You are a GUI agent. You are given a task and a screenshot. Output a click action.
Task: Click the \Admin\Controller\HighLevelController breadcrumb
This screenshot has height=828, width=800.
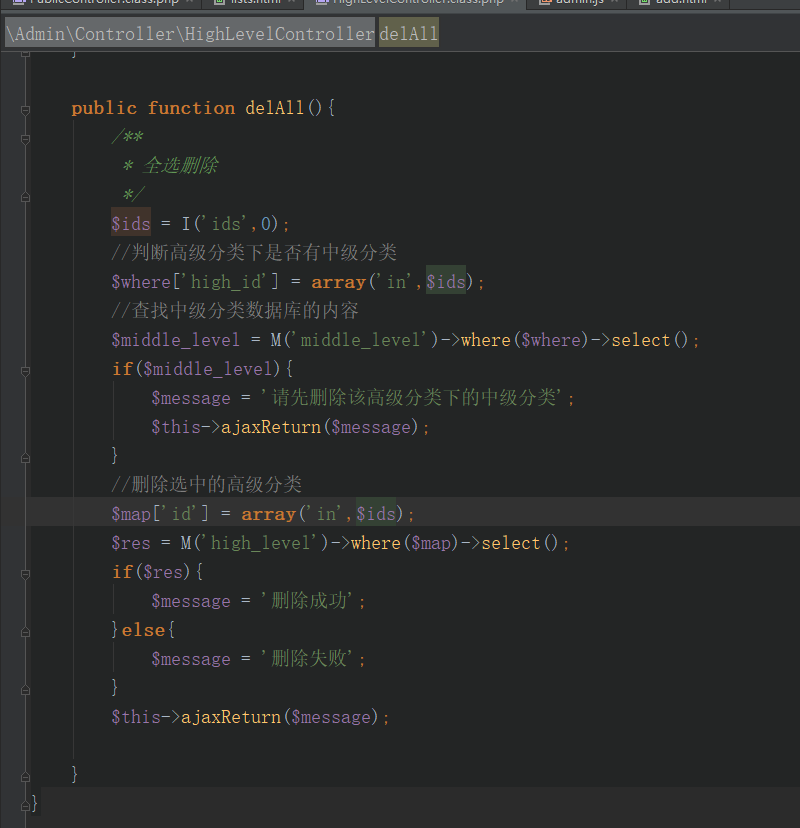click(x=190, y=34)
